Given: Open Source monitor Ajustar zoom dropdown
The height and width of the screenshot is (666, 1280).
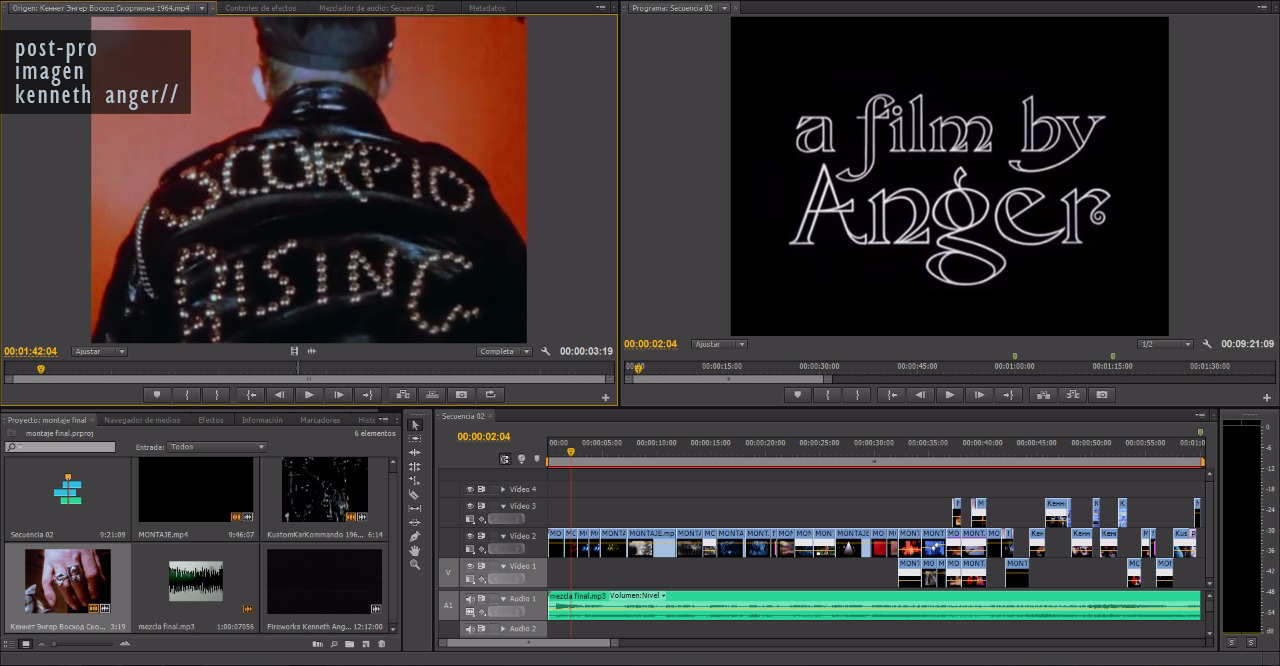Looking at the screenshot, I should point(100,351).
